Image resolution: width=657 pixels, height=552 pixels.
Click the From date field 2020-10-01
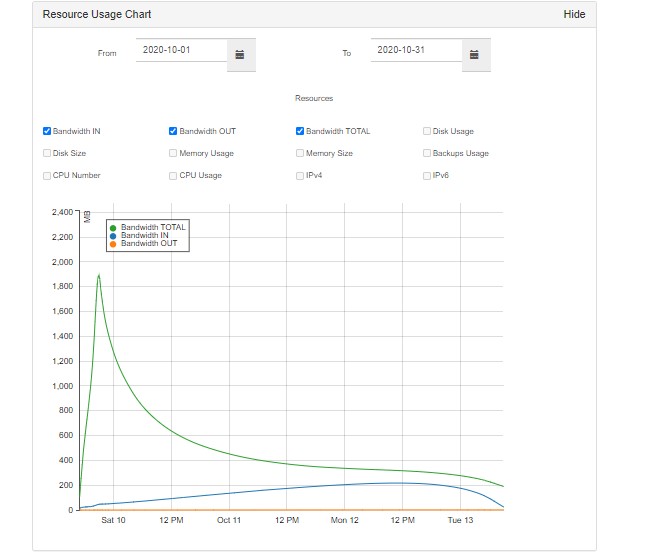pyautogui.click(x=180, y=49)
